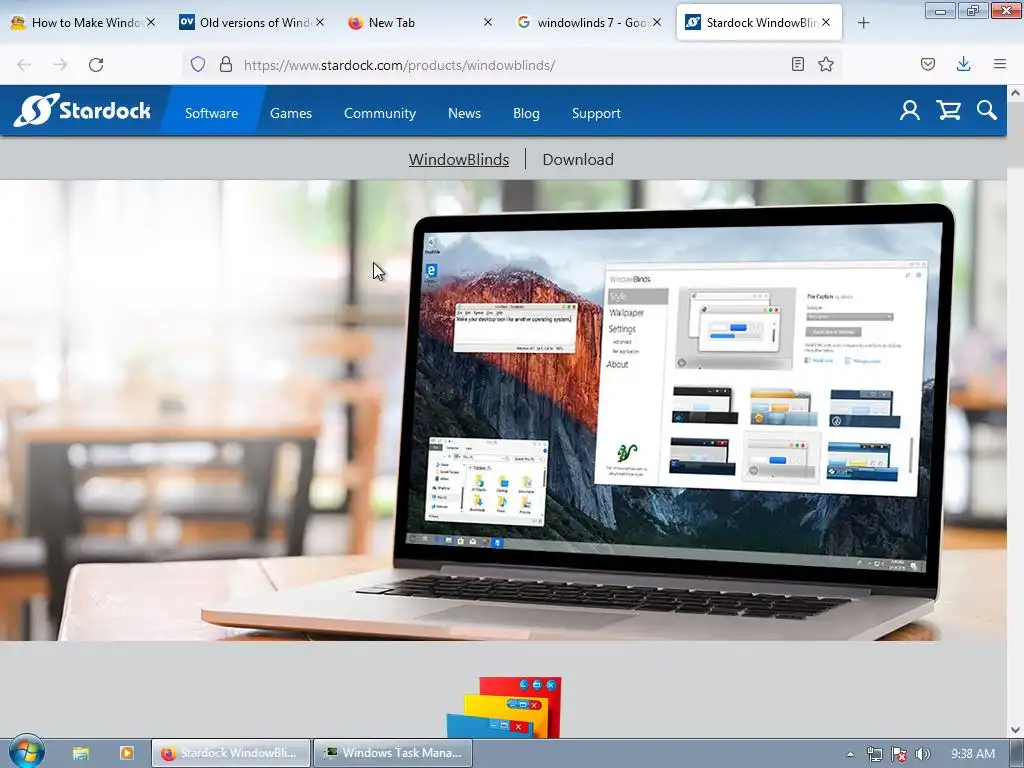Open the News nav item
This screenshot has height=768, width=1024.
(x=464, y=113)
